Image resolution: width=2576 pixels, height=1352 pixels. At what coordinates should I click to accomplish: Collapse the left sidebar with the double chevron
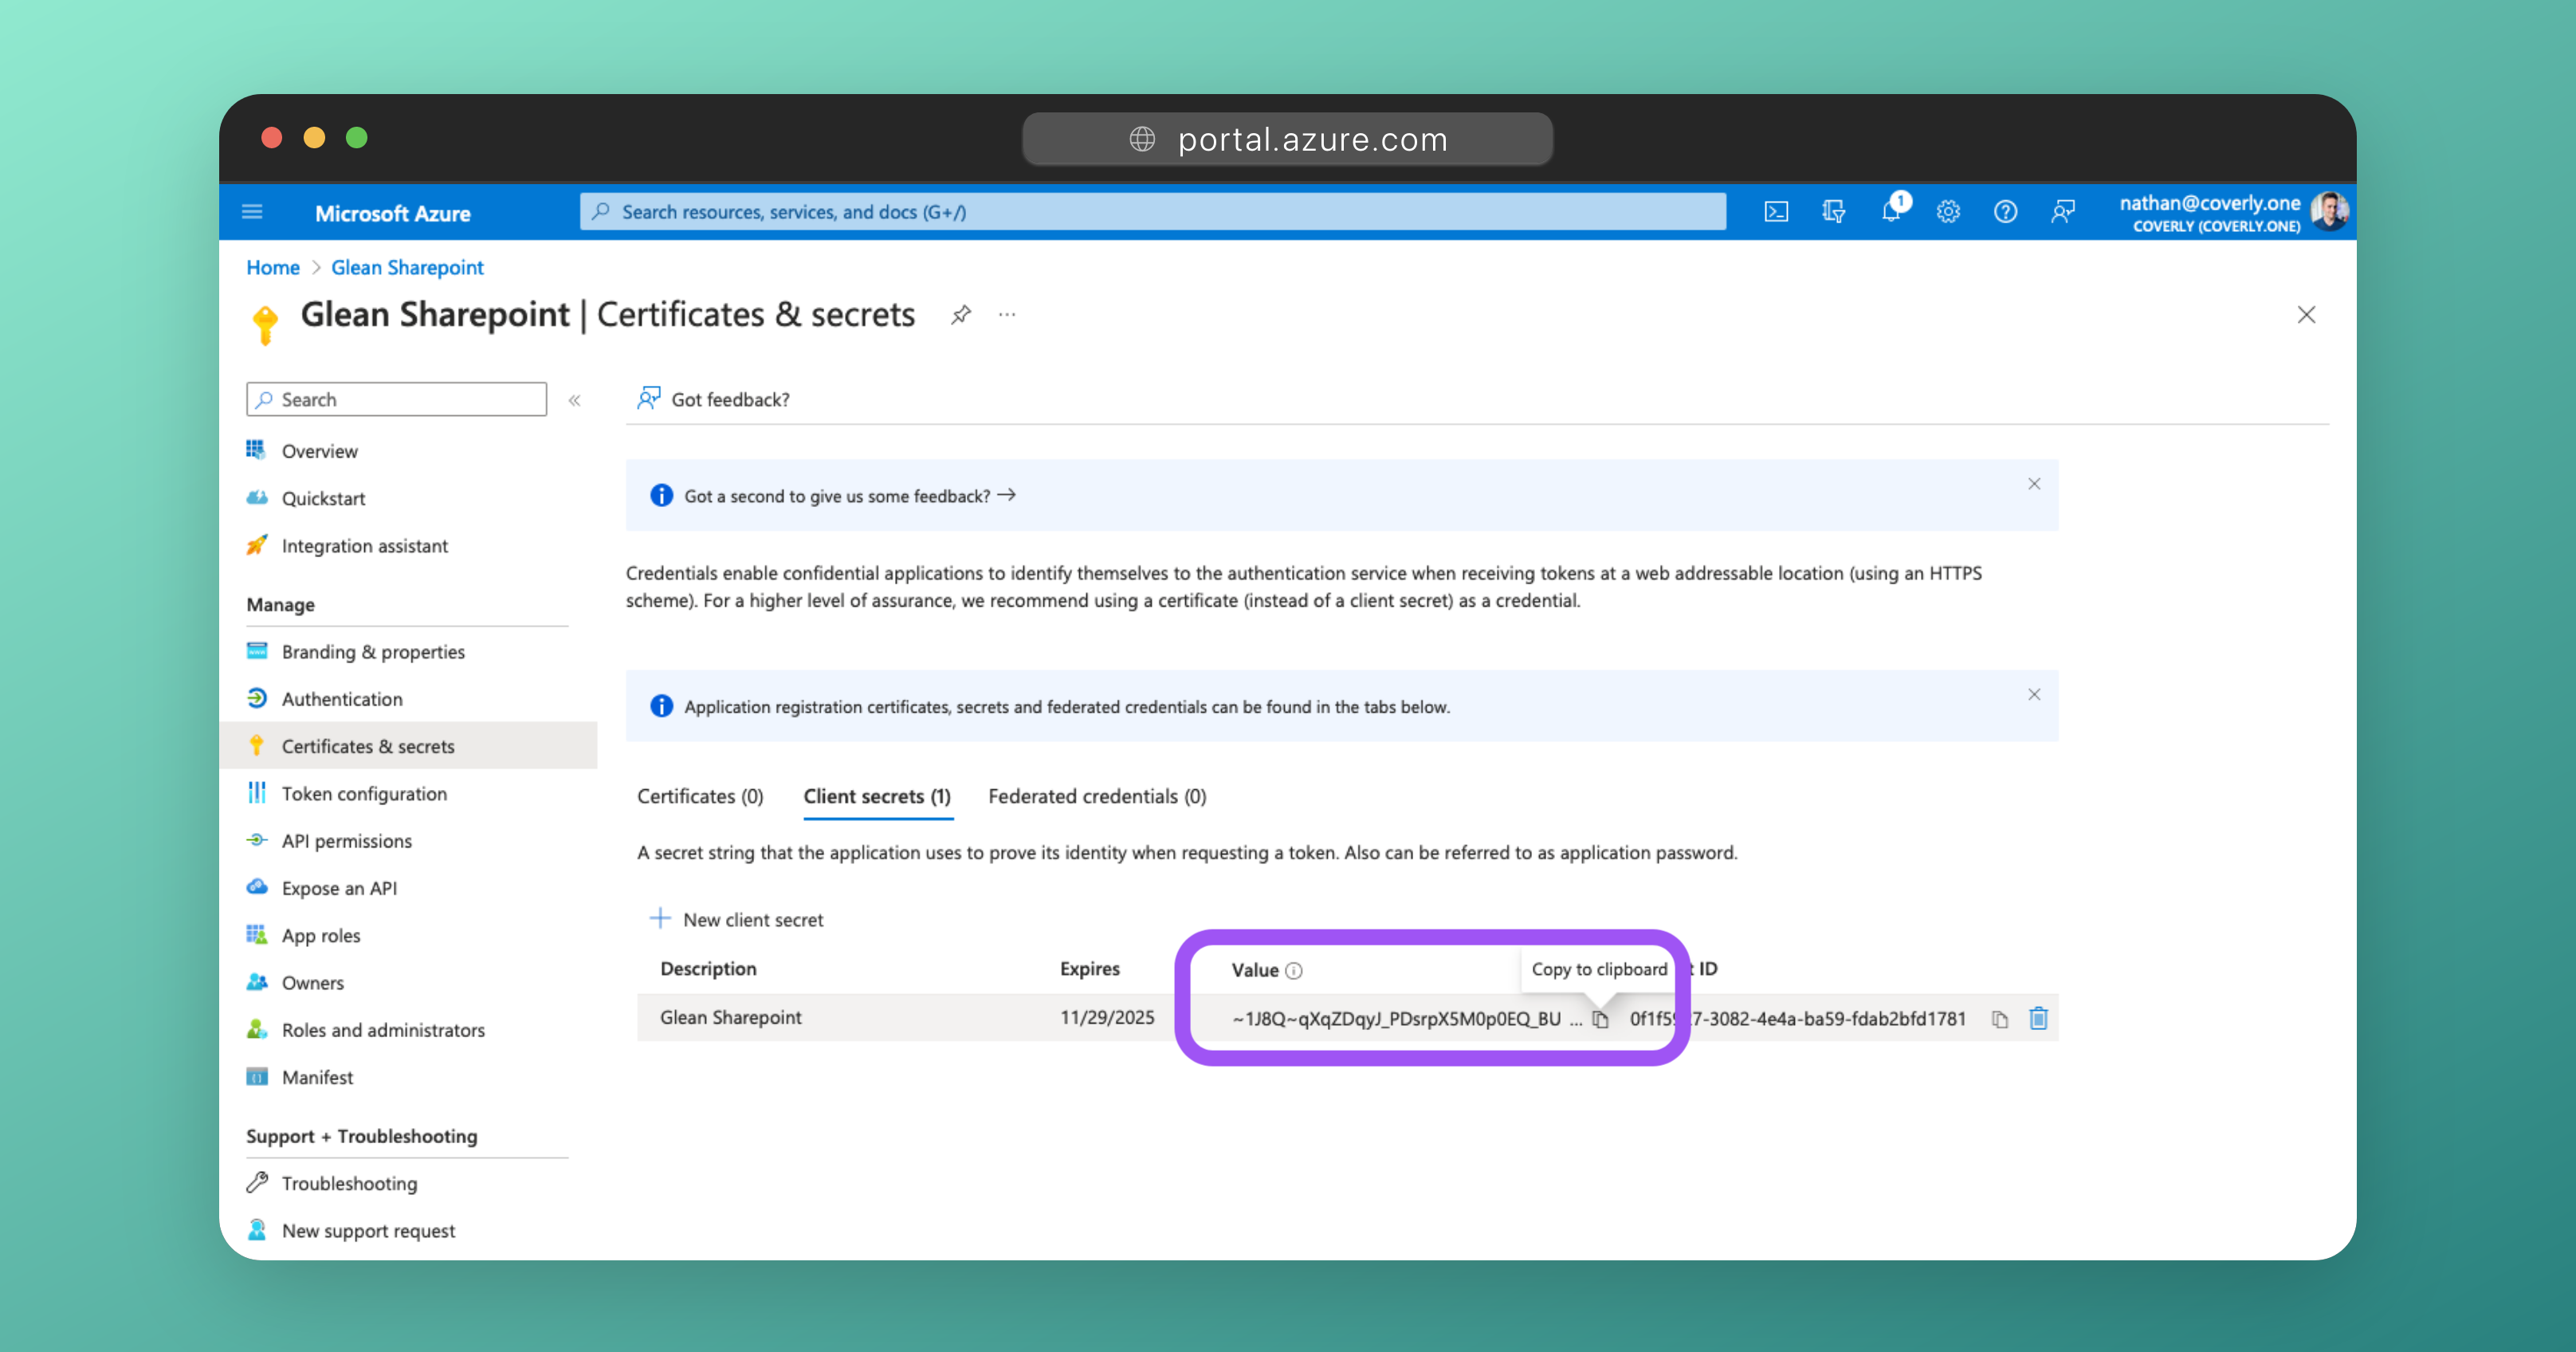pyautogui.click(x=575, y=400)
